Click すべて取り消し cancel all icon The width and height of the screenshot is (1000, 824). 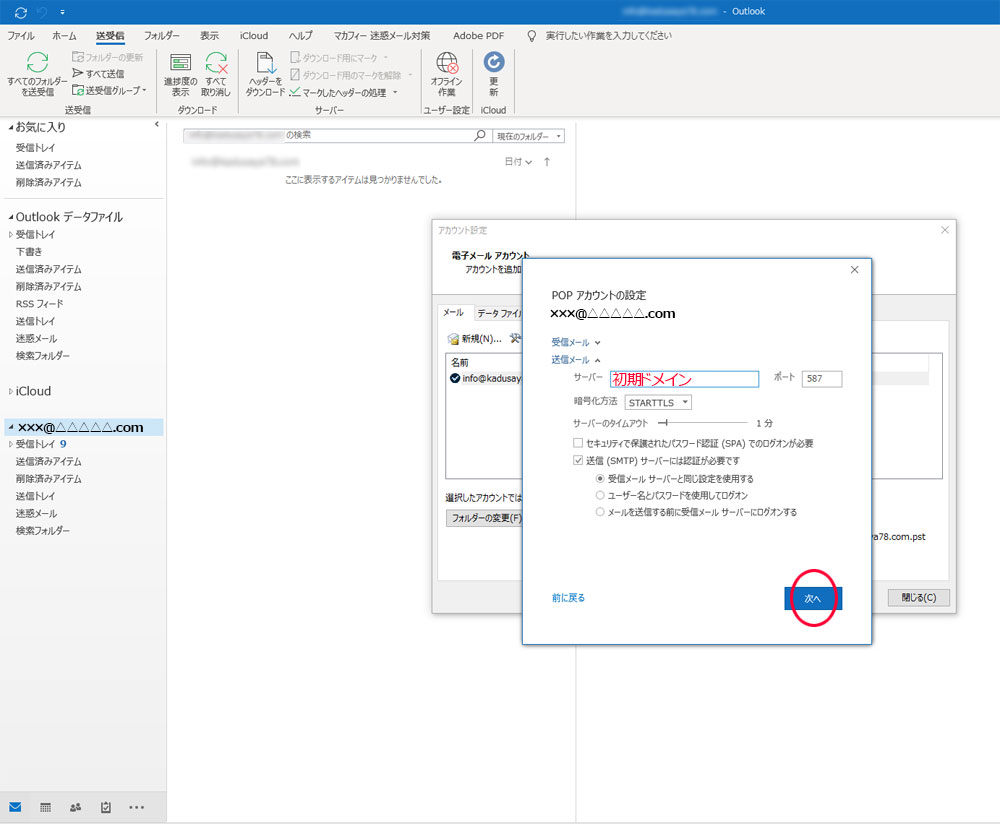coord(216,63)
